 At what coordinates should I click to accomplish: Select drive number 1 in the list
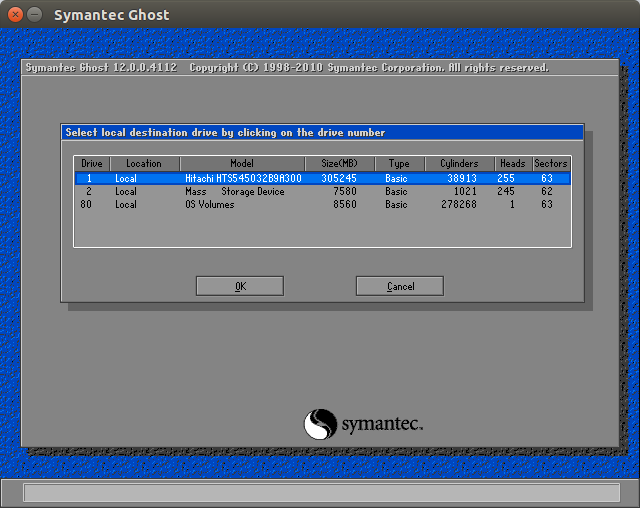(x=89, y=178)
